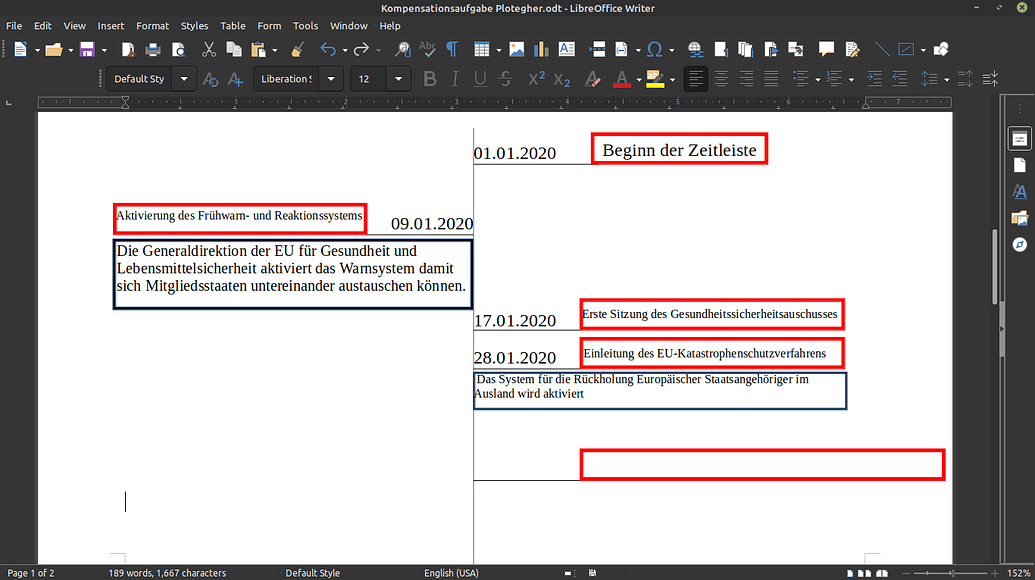Open the Insert Special Character tool
Viewport: 1035px width, 580px height.
click(x=655, y=48)
